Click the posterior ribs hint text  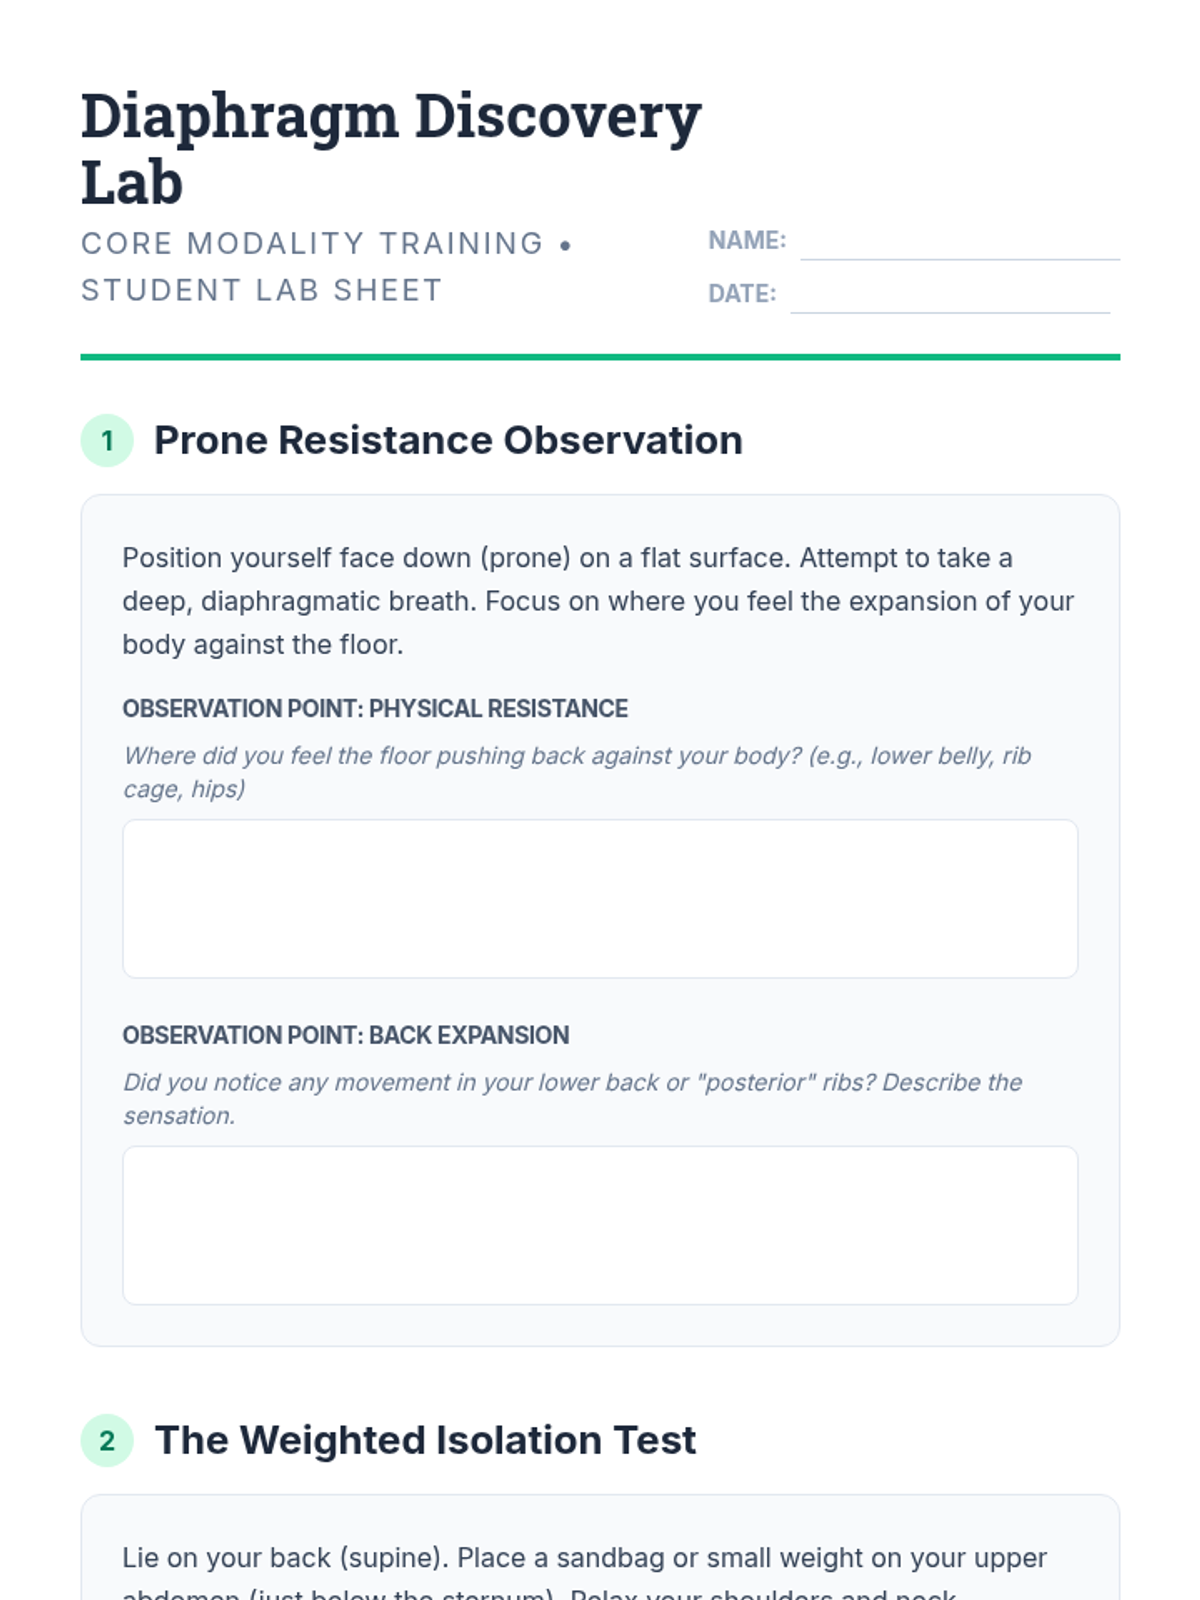click(x=572, y=1098)
